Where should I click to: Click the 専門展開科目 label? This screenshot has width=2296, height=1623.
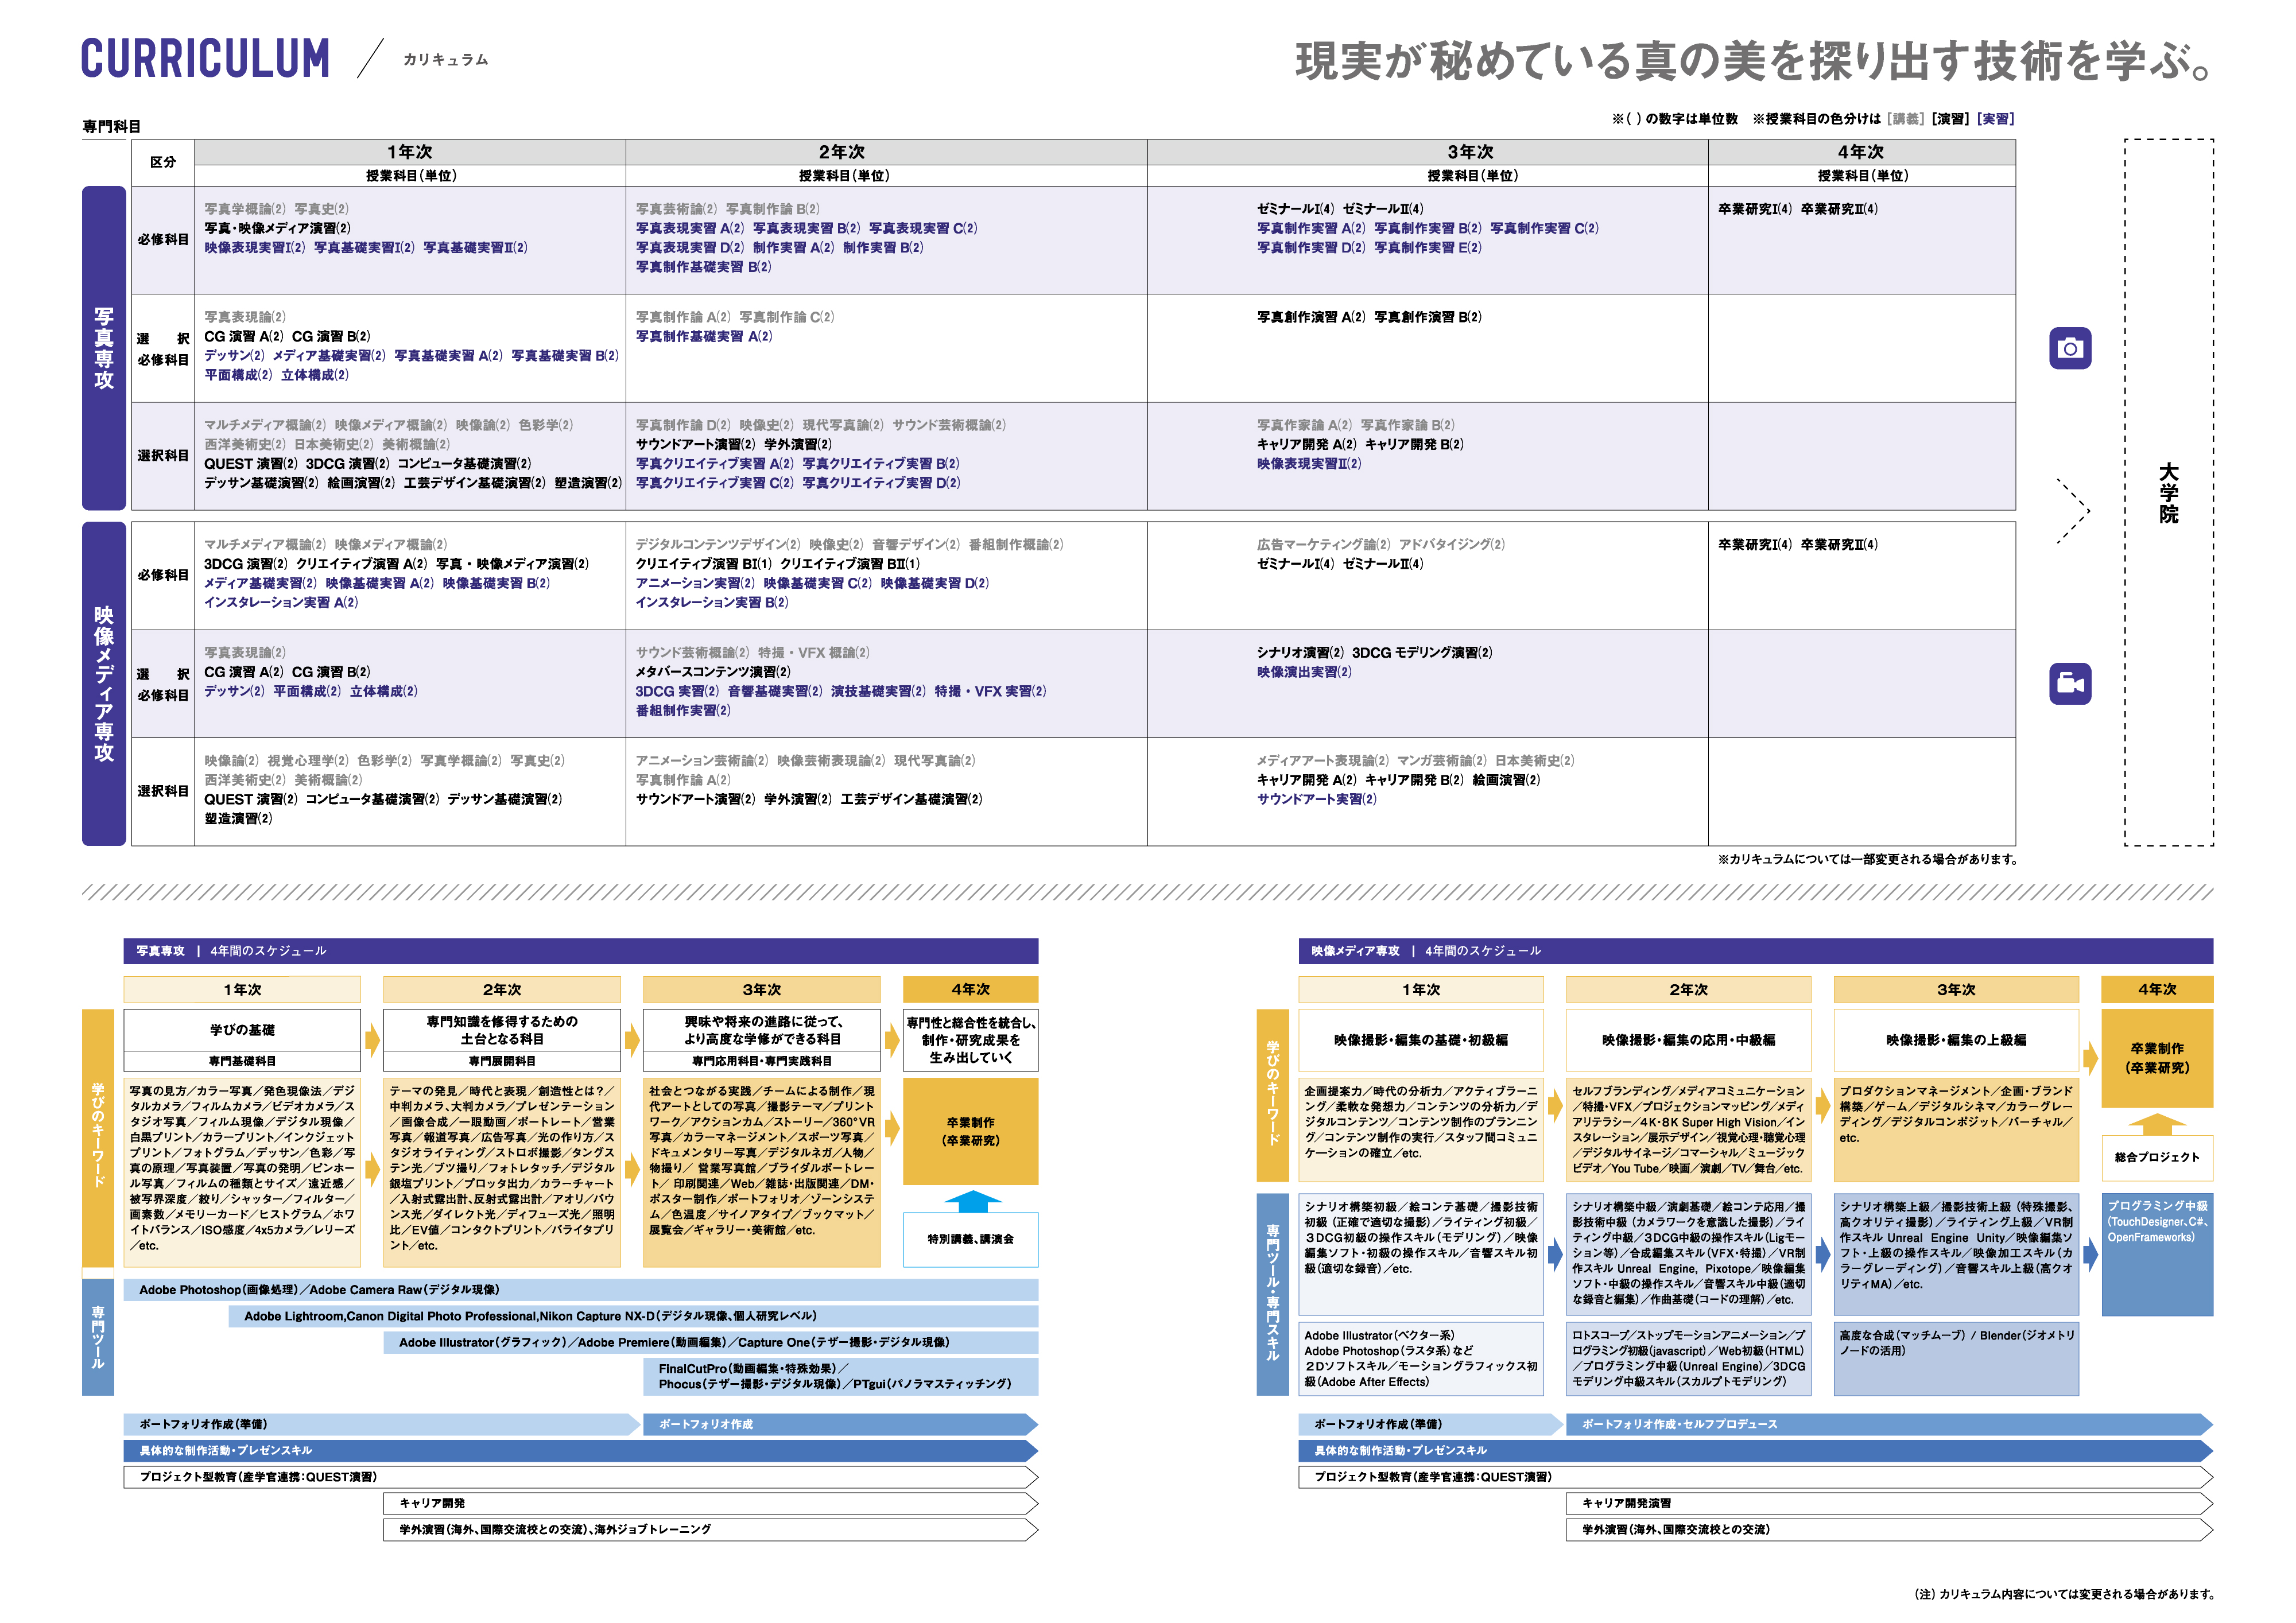coord(502,1062)
